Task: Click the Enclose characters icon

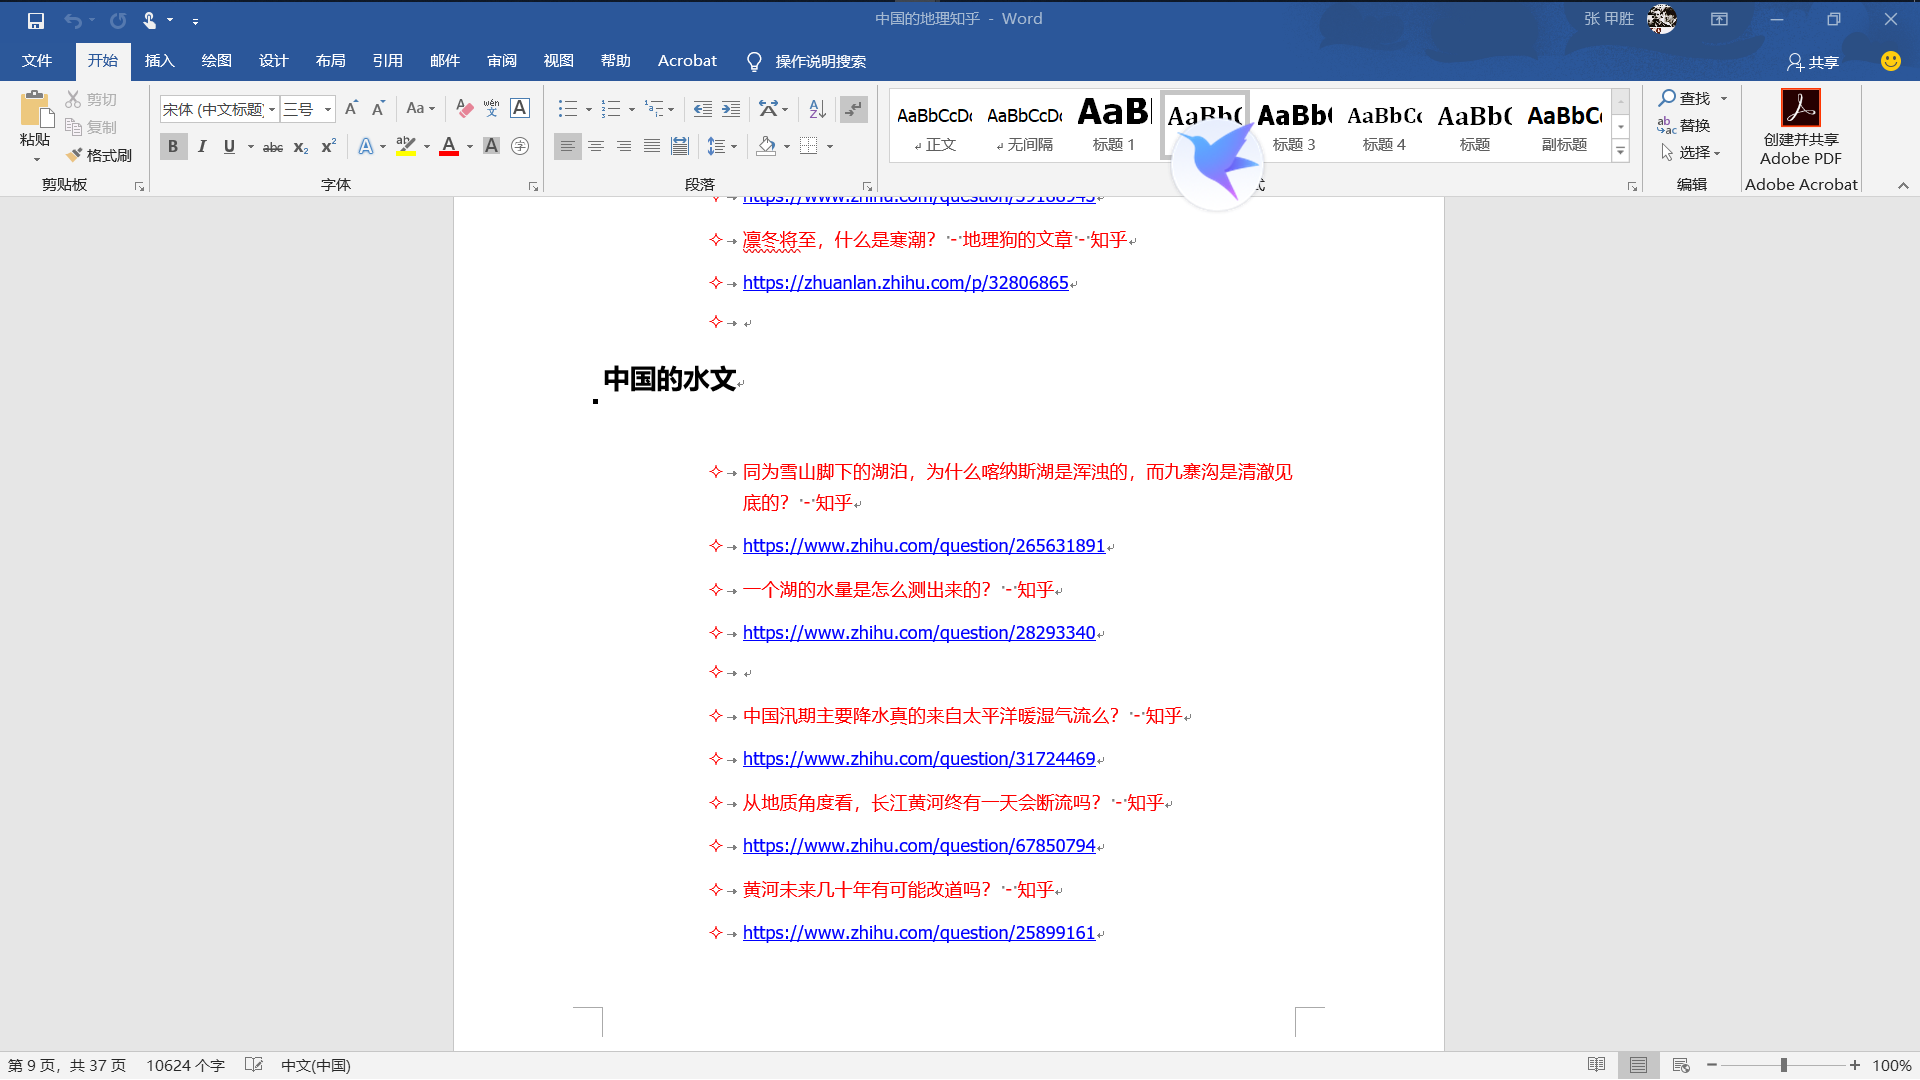Action: (519, 147)
